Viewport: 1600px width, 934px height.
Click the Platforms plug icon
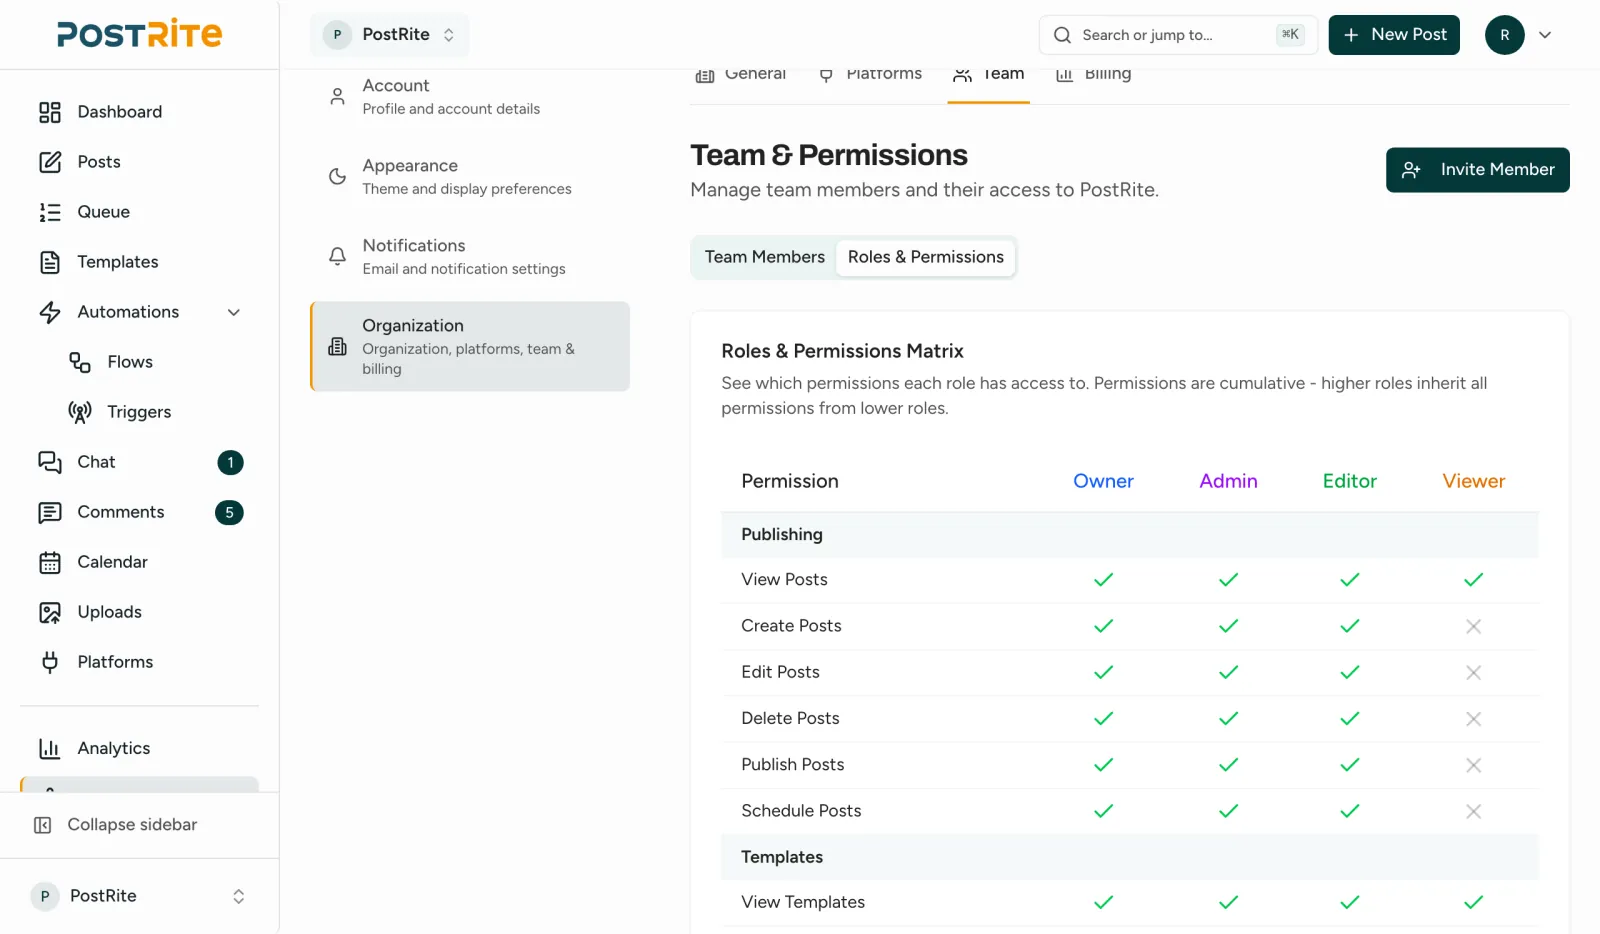(x=50, y=662)
